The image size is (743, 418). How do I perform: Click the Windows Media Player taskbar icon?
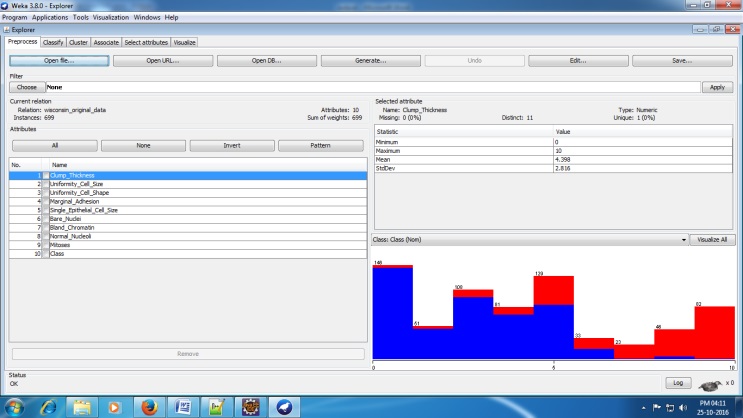(x=114, y=407)
